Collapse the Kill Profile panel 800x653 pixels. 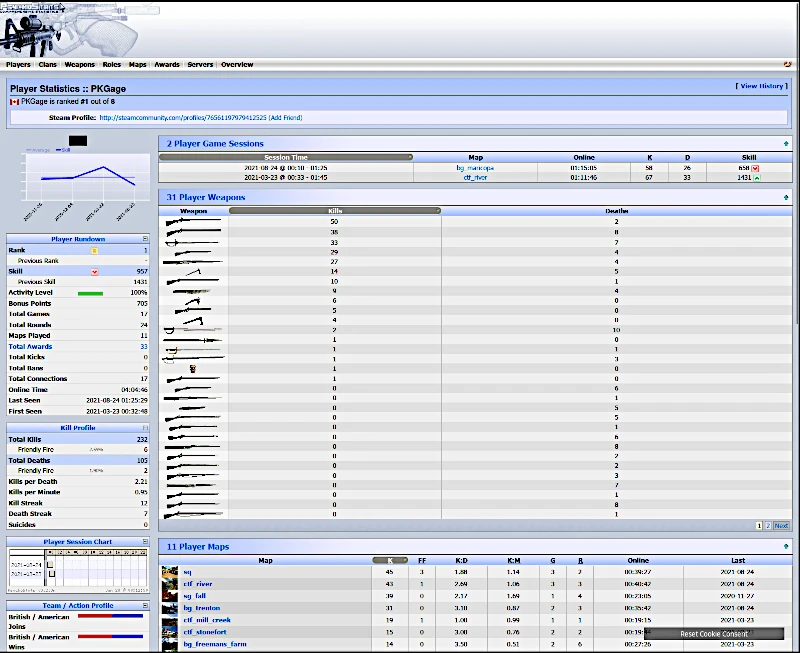point(145,428)
